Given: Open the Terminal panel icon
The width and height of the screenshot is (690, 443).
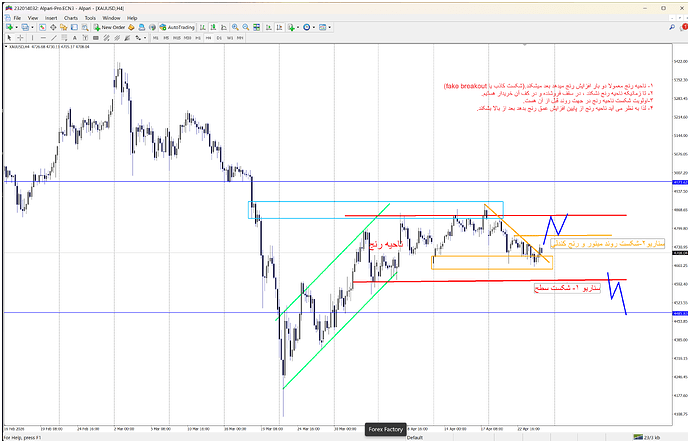Looking at the screenshot, I should pyautogui.click(x=74, y=27).
